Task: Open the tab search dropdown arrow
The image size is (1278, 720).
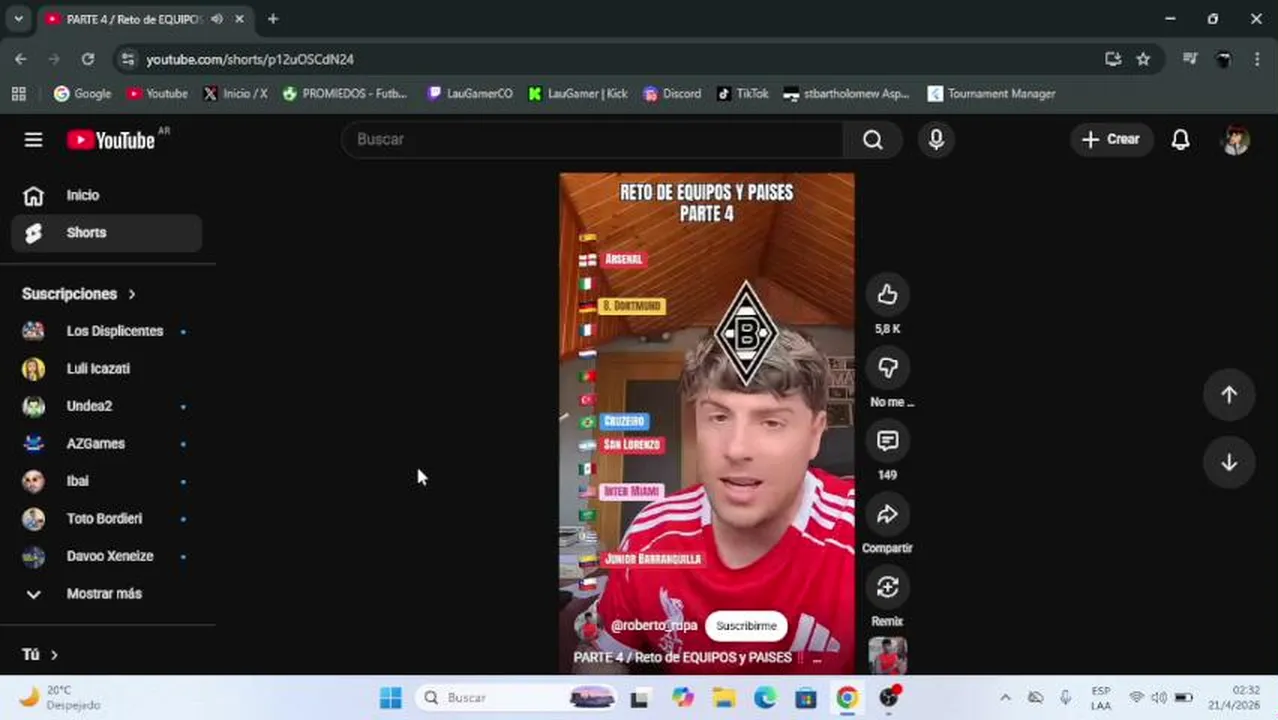Action: [18, 18]
